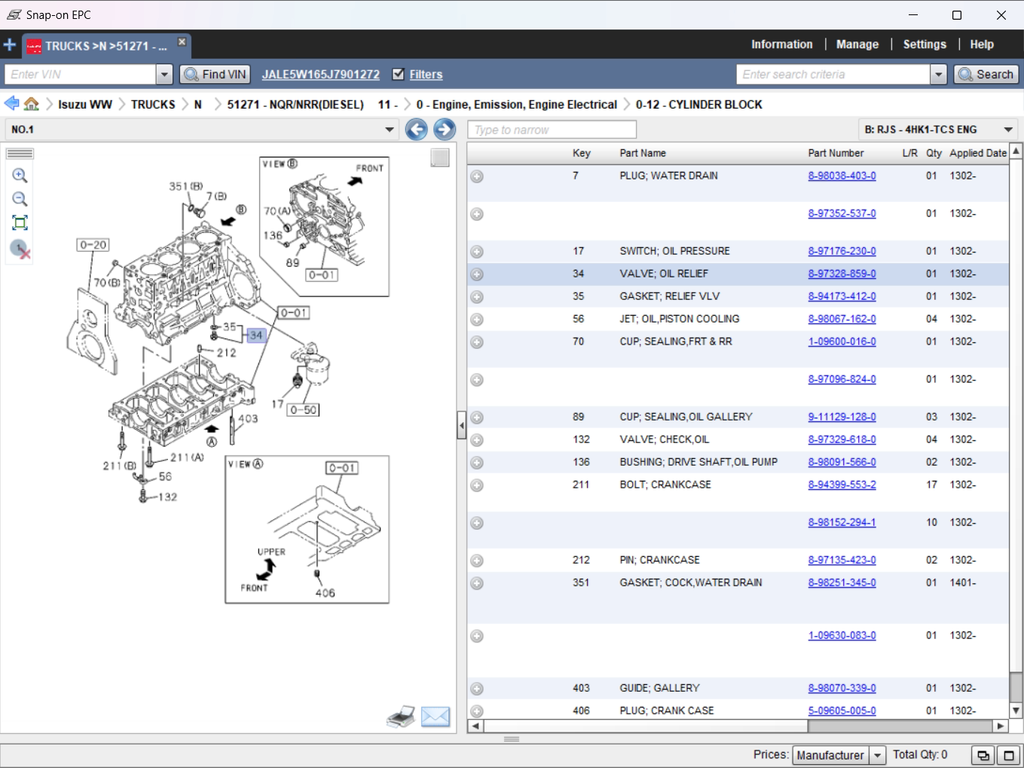1024x768 pixels.
Task: Expand the Enter VIN dropdown
Action: coord(165,74)
